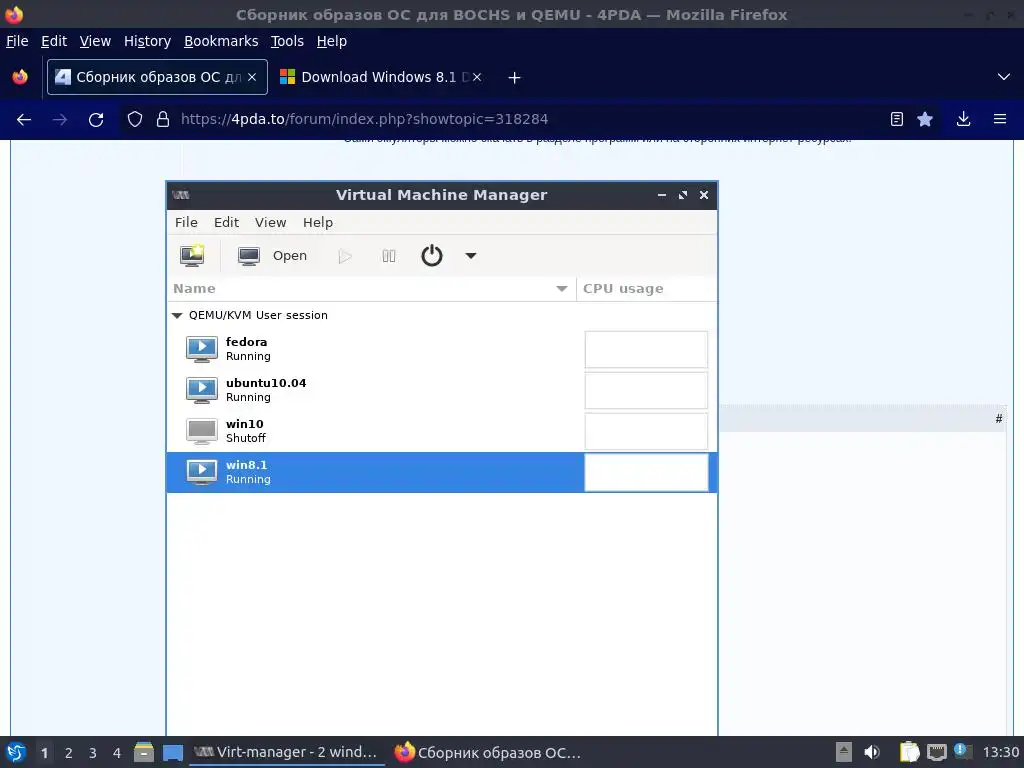Shut down VM power icon

coord(432,255)
